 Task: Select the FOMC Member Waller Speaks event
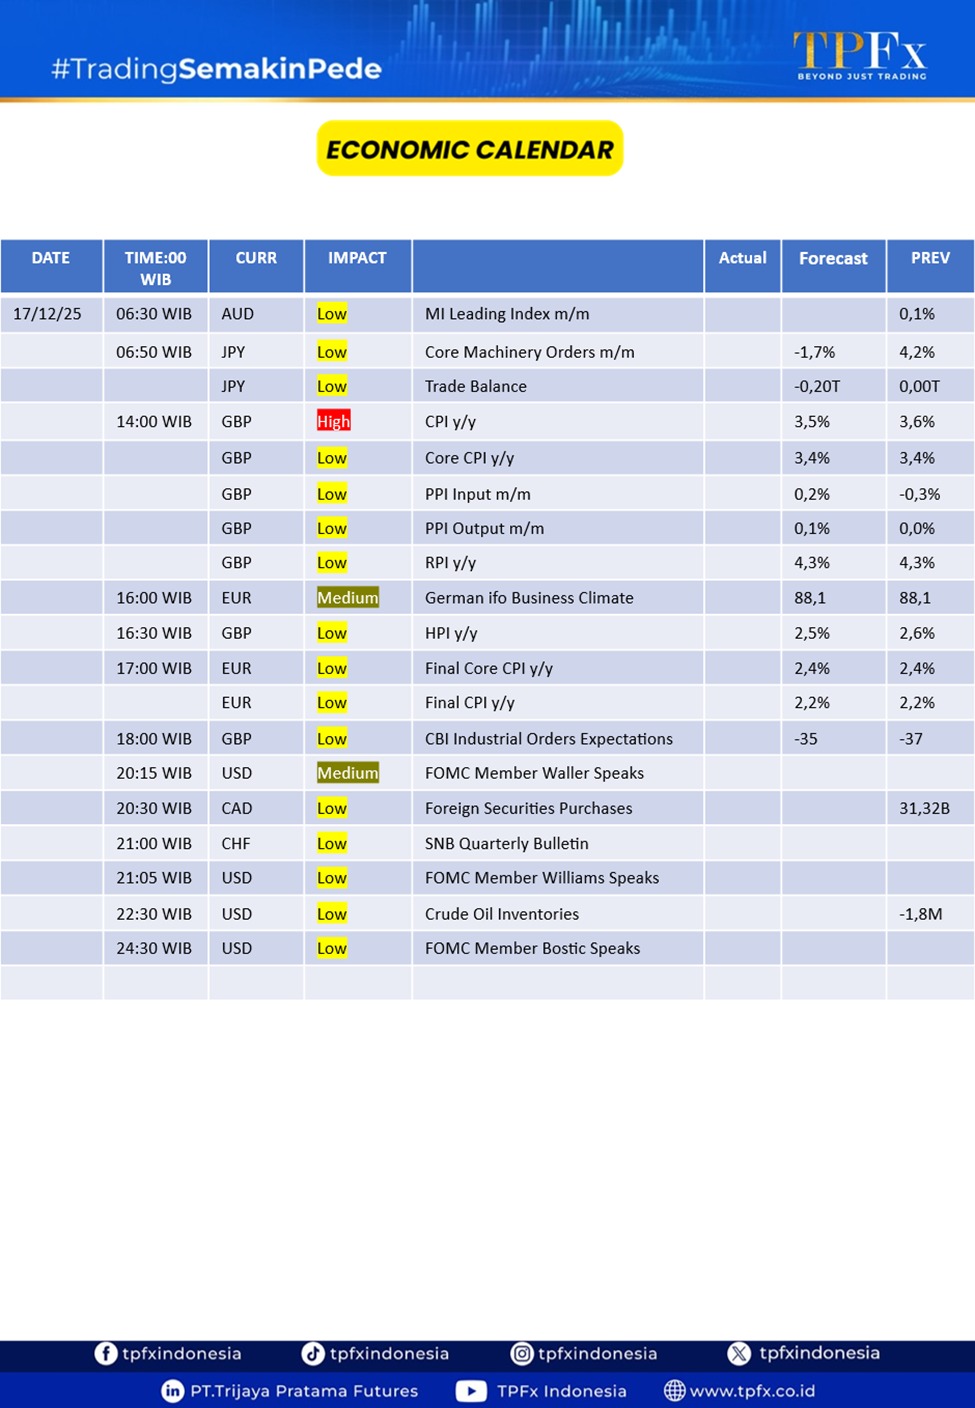(x=534, y=773)
